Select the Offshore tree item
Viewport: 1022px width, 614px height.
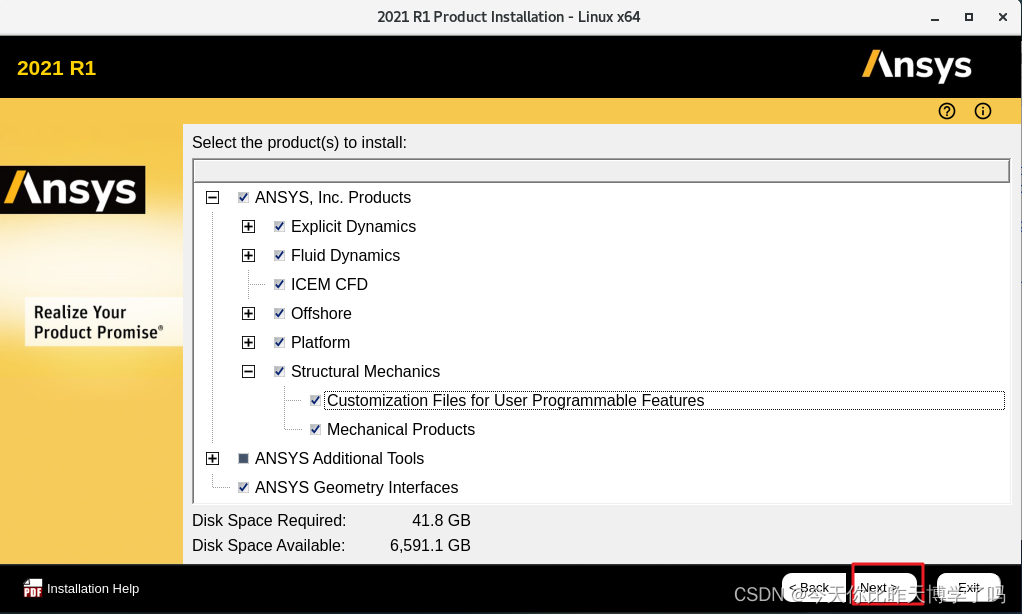pos(321,314)
